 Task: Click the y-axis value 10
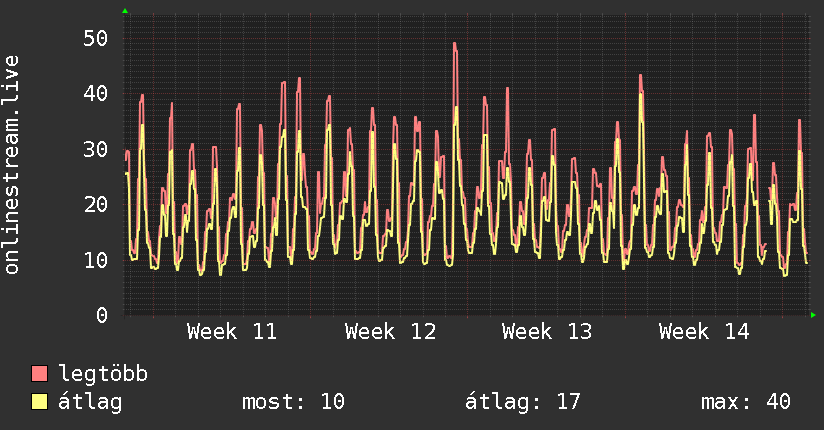96,260
